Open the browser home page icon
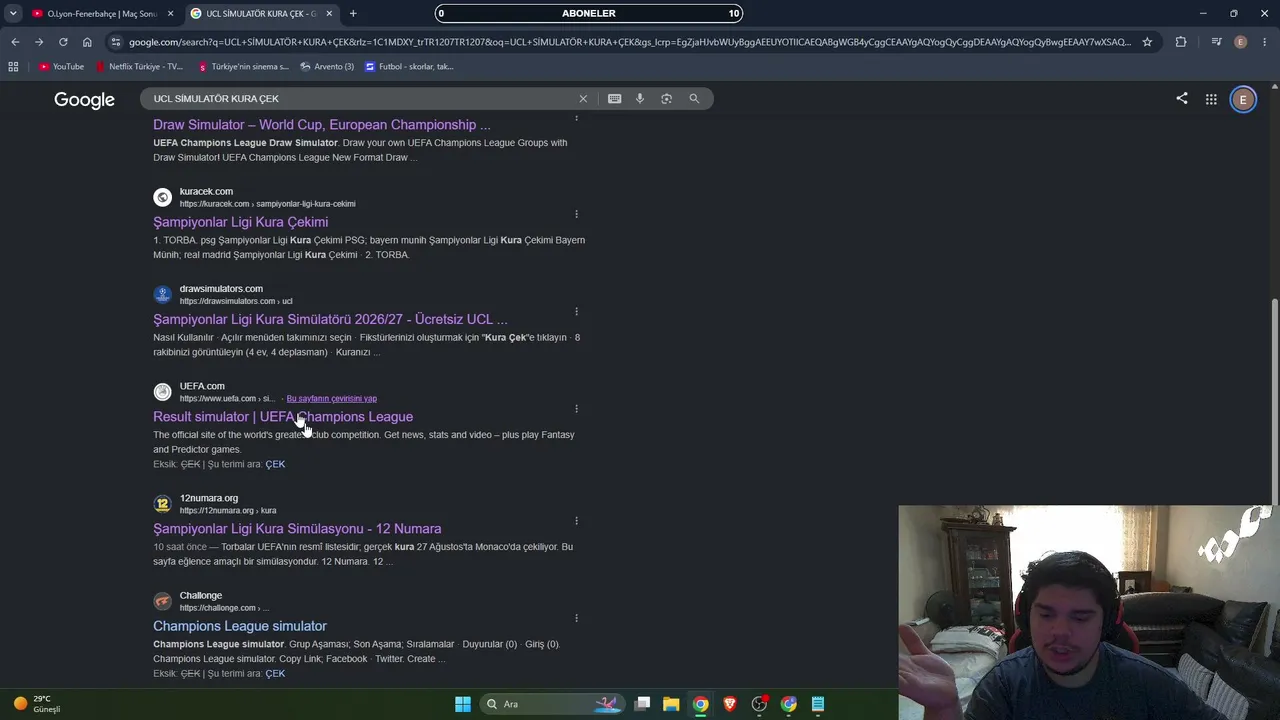Screen dimensions: 1280x720 [87, 42]
